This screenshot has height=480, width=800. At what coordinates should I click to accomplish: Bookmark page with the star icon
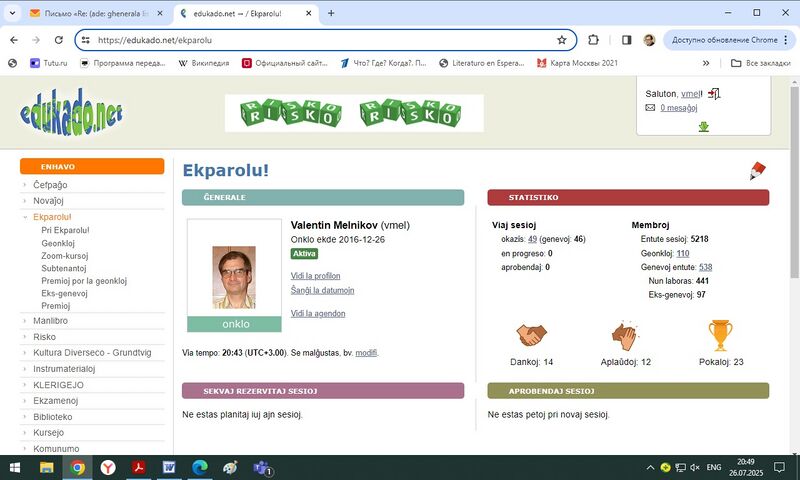pyautogui.click(x=562, y=40)
